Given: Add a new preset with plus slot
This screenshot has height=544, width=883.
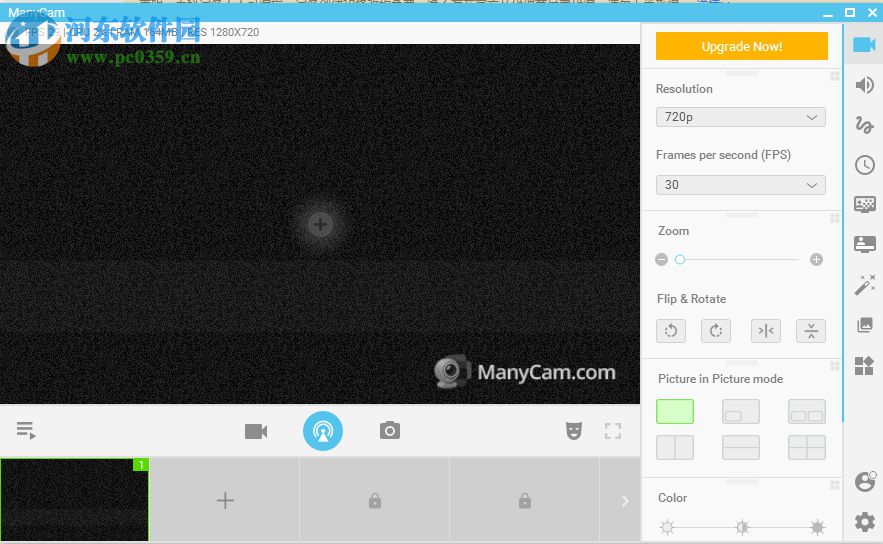Looking at the screenshot, I should pyautogui.click(x=225, y=500).
